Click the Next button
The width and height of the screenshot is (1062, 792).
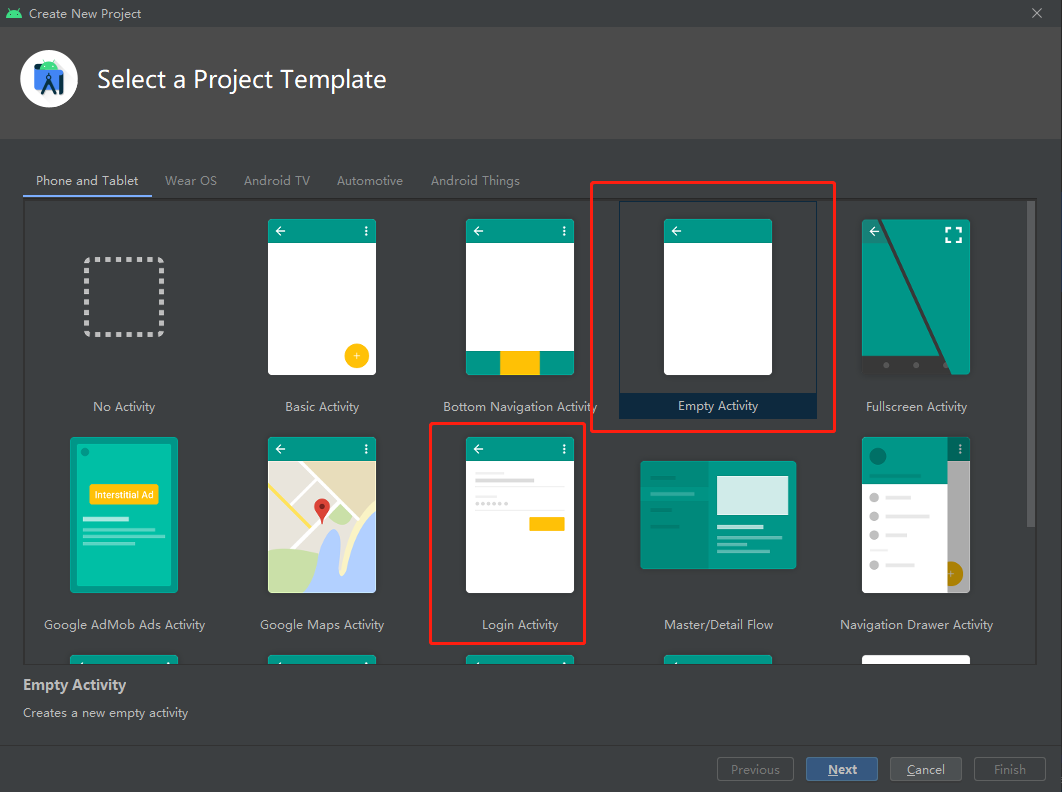[842, 770]
